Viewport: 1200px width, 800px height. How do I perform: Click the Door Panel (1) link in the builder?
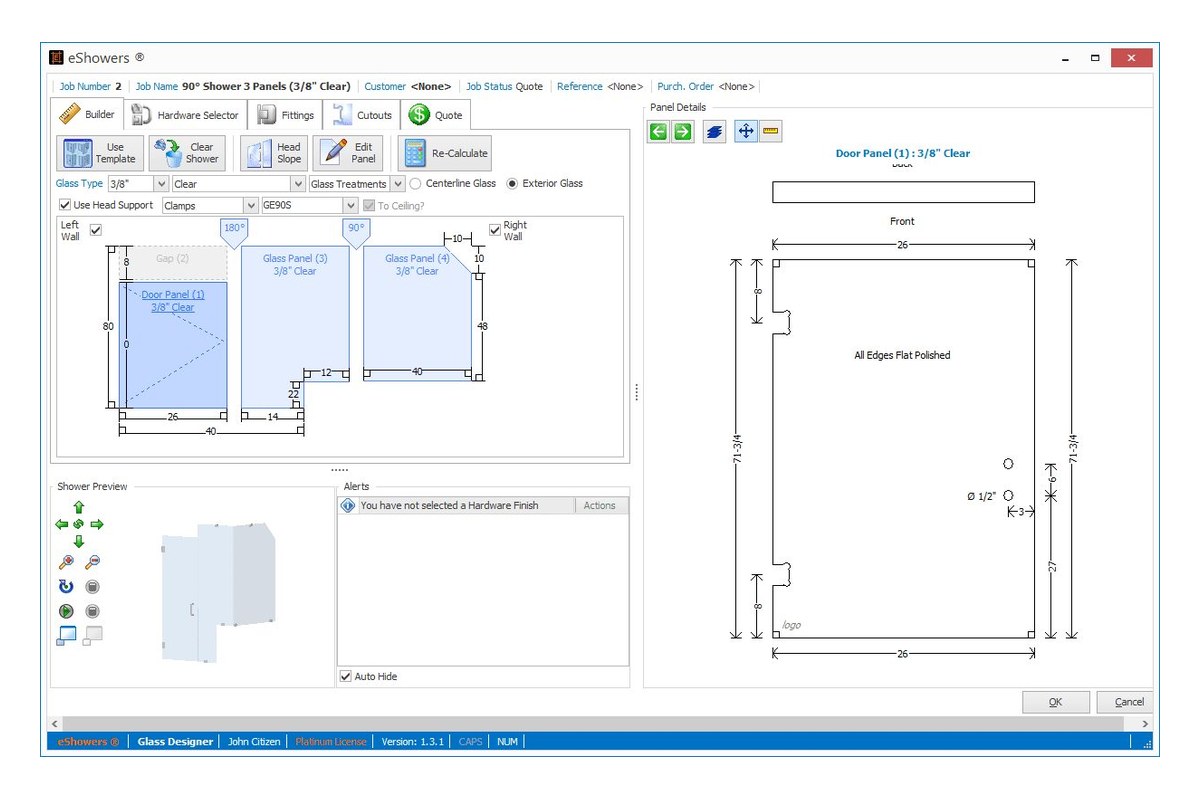pos(173,301)
